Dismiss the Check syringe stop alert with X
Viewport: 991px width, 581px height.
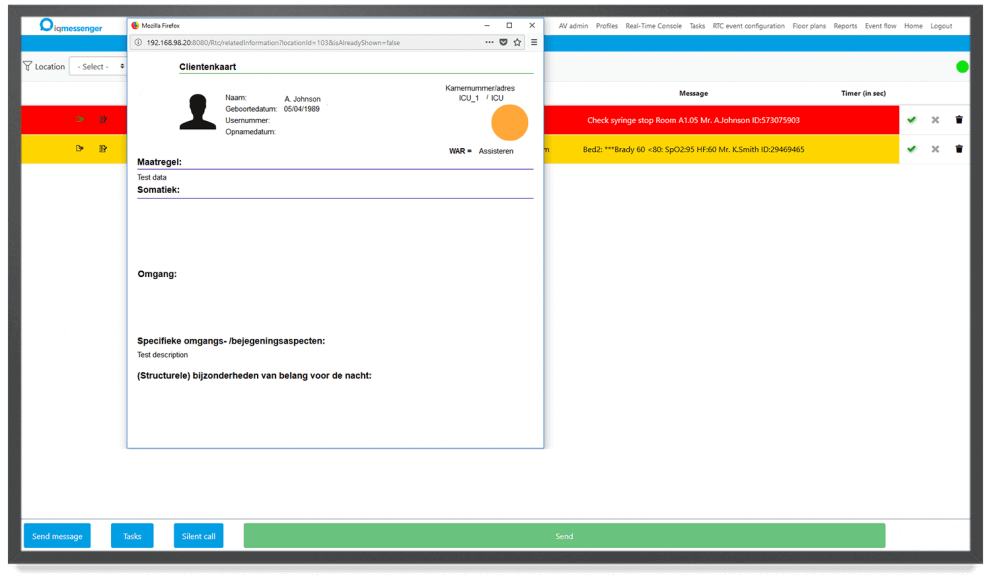click(x=935, y=119)
